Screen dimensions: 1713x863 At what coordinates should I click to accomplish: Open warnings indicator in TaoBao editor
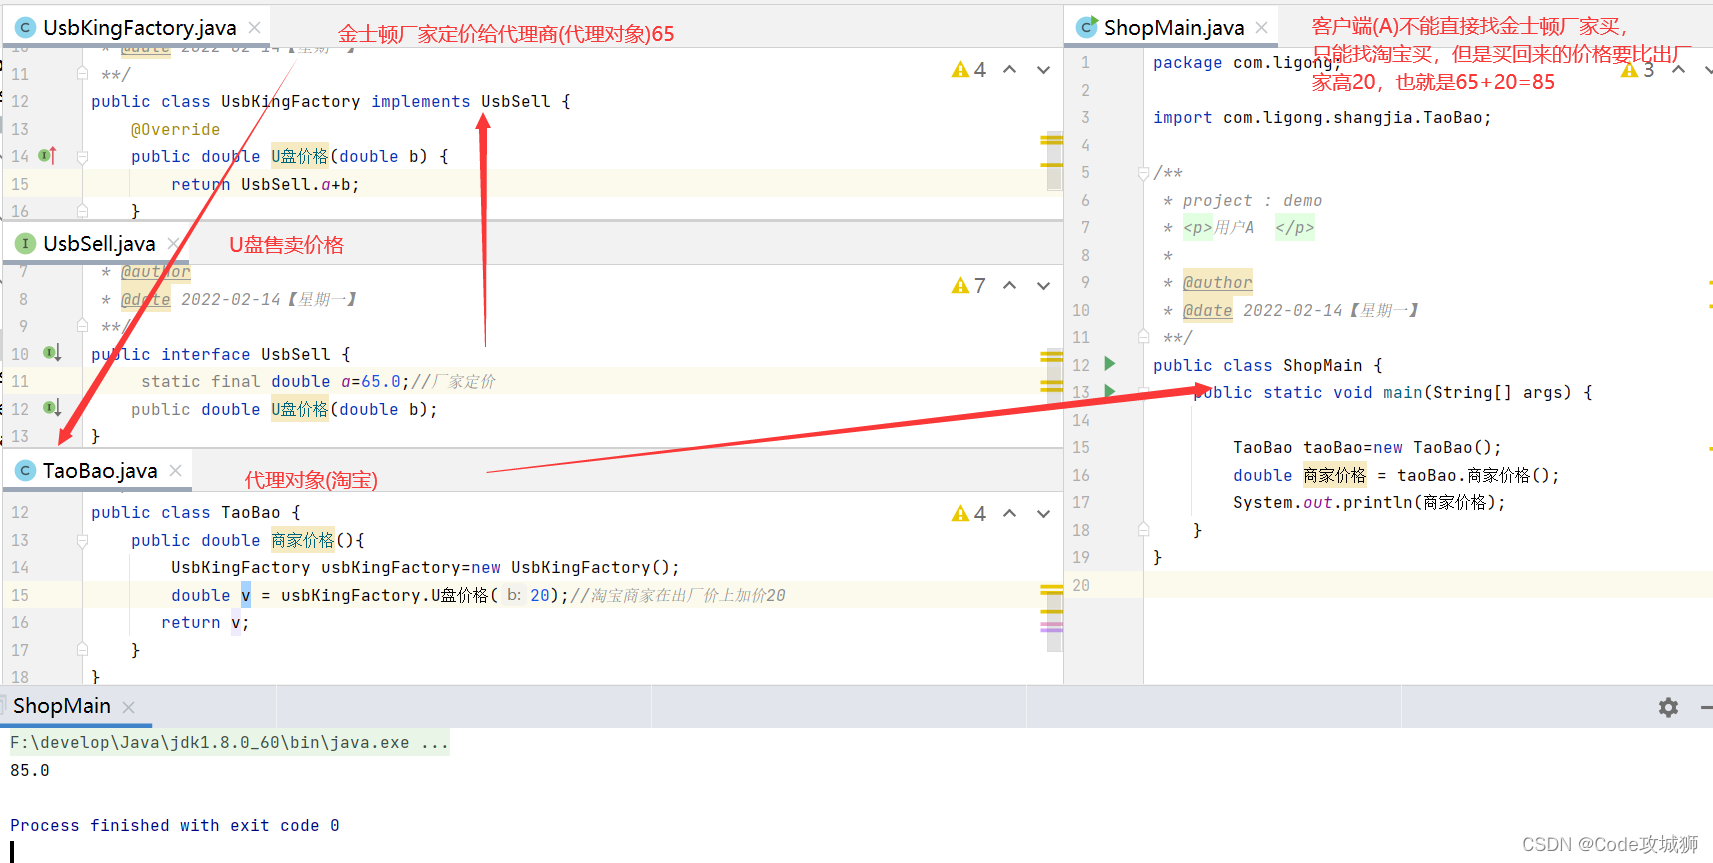coord(968,513)
